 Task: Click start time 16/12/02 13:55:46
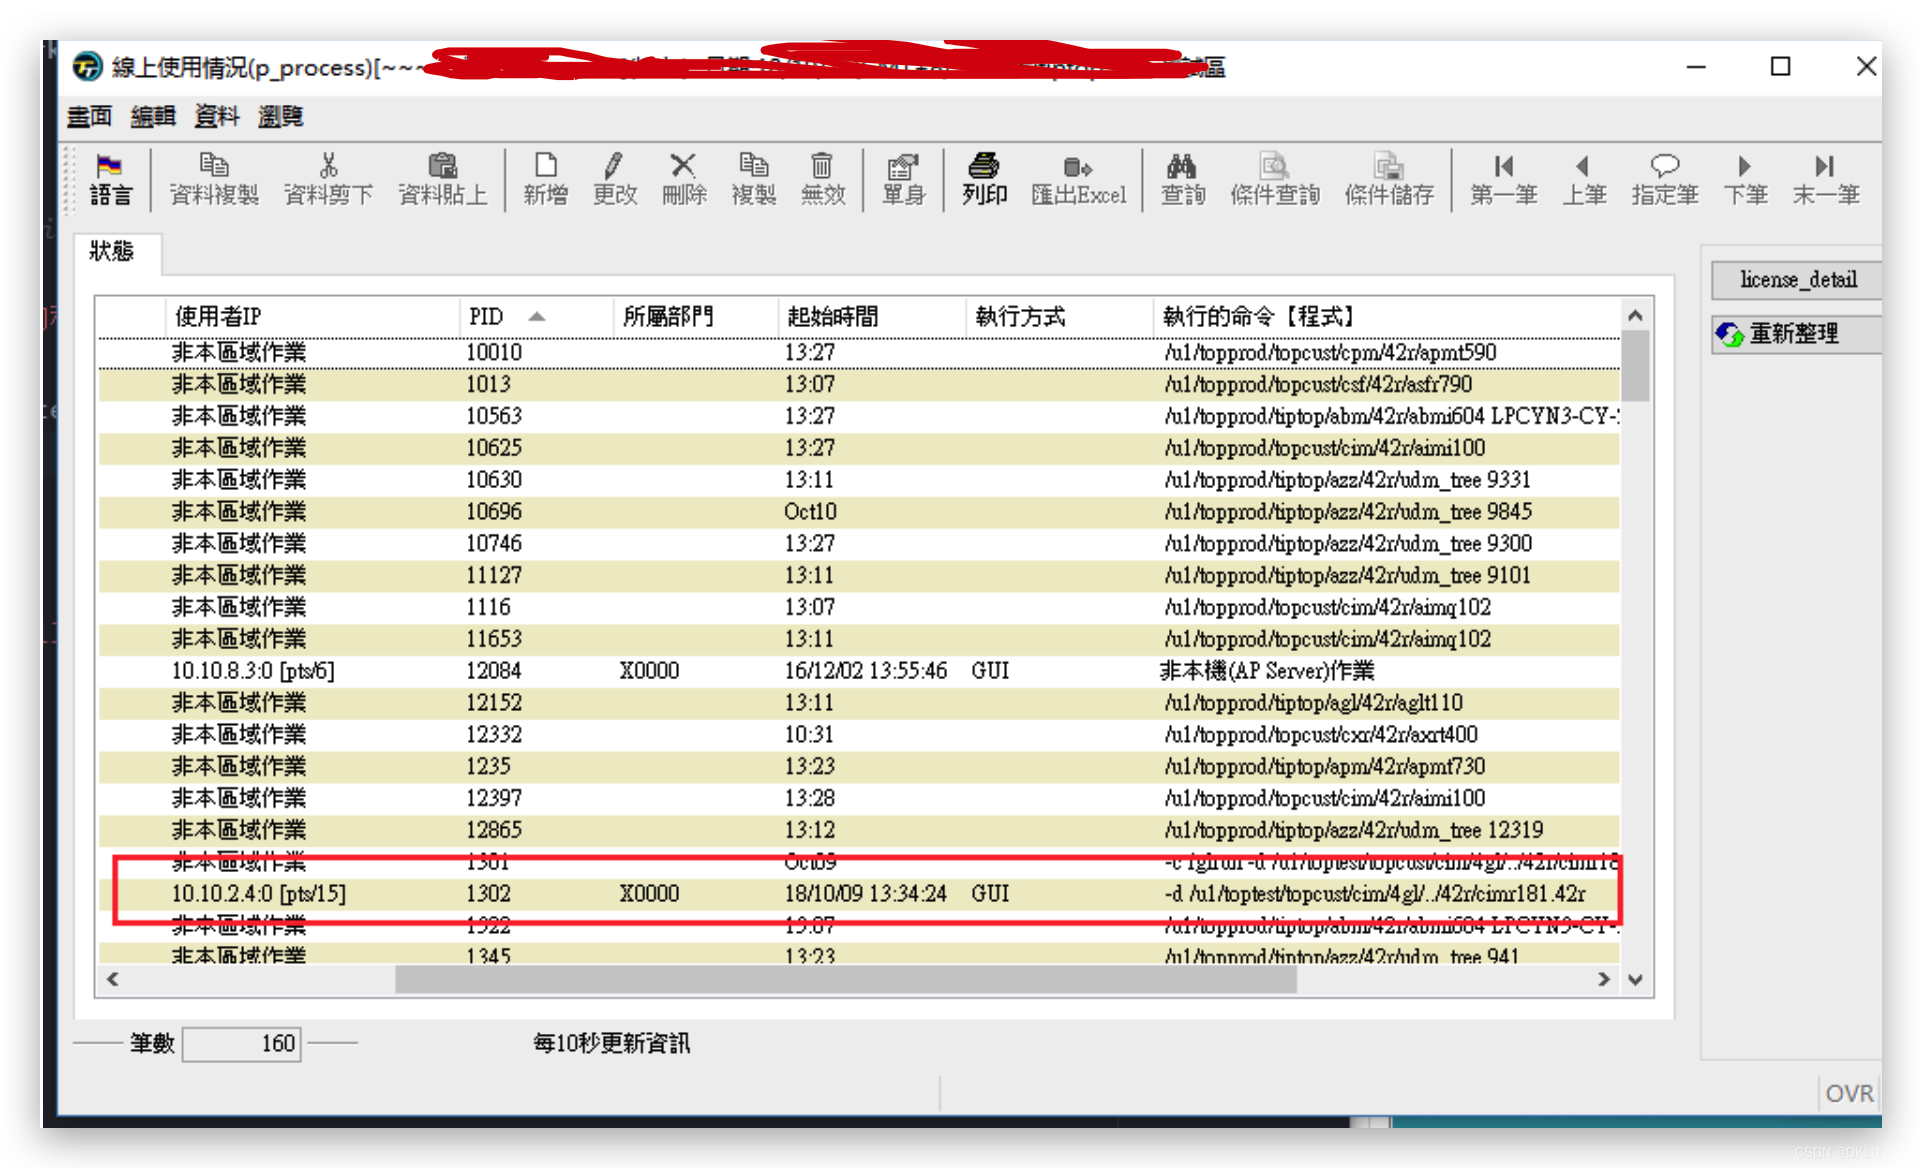[x=865, y=670]
